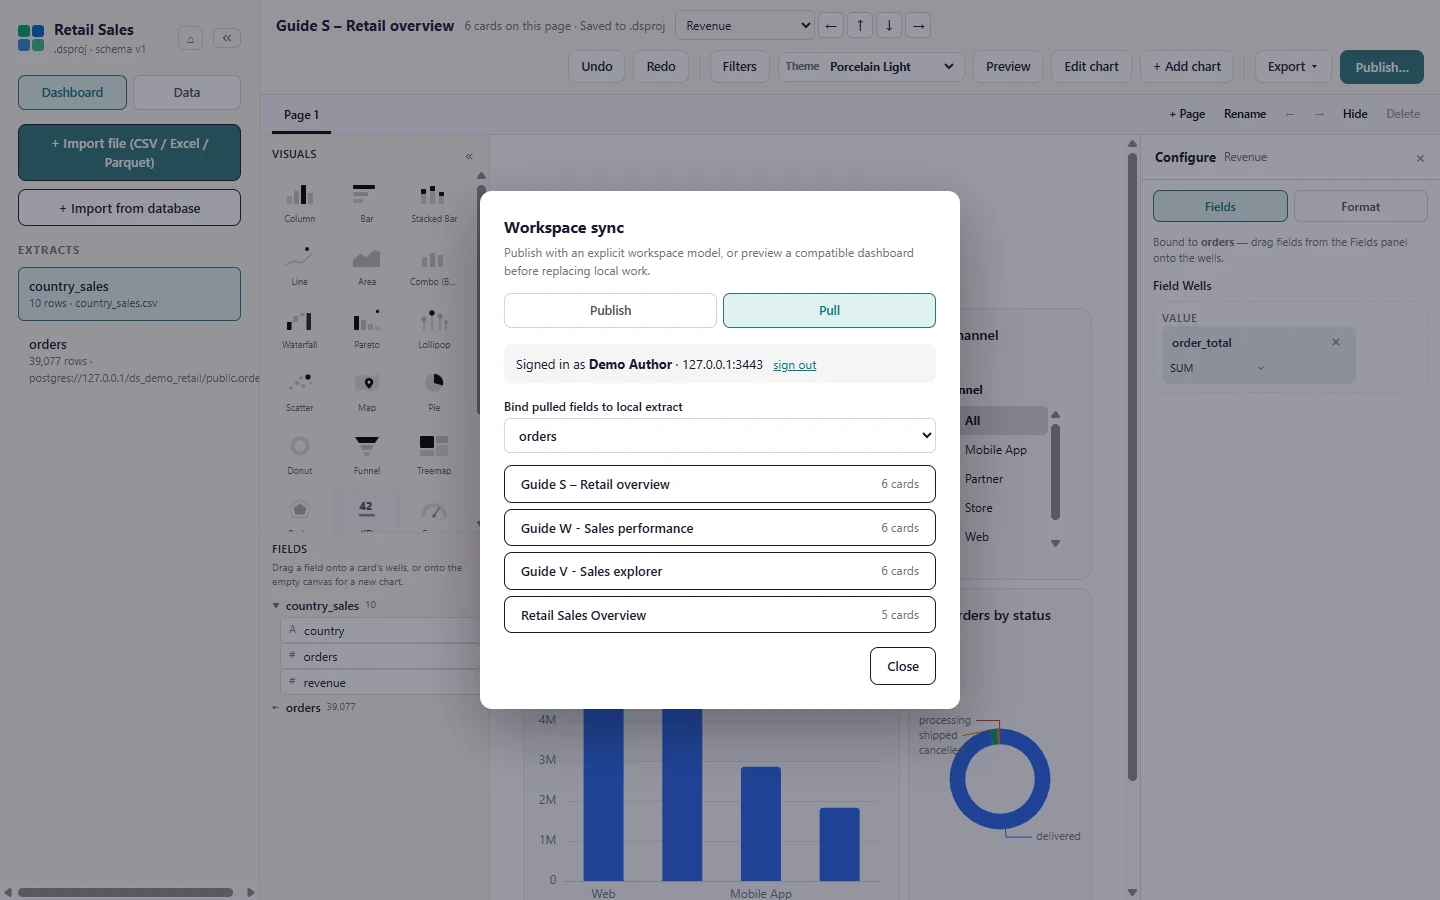This screenshot has width=1440, height=900.
Task: Switch to the Fields tab in Configure
Action: (1220, 207)
